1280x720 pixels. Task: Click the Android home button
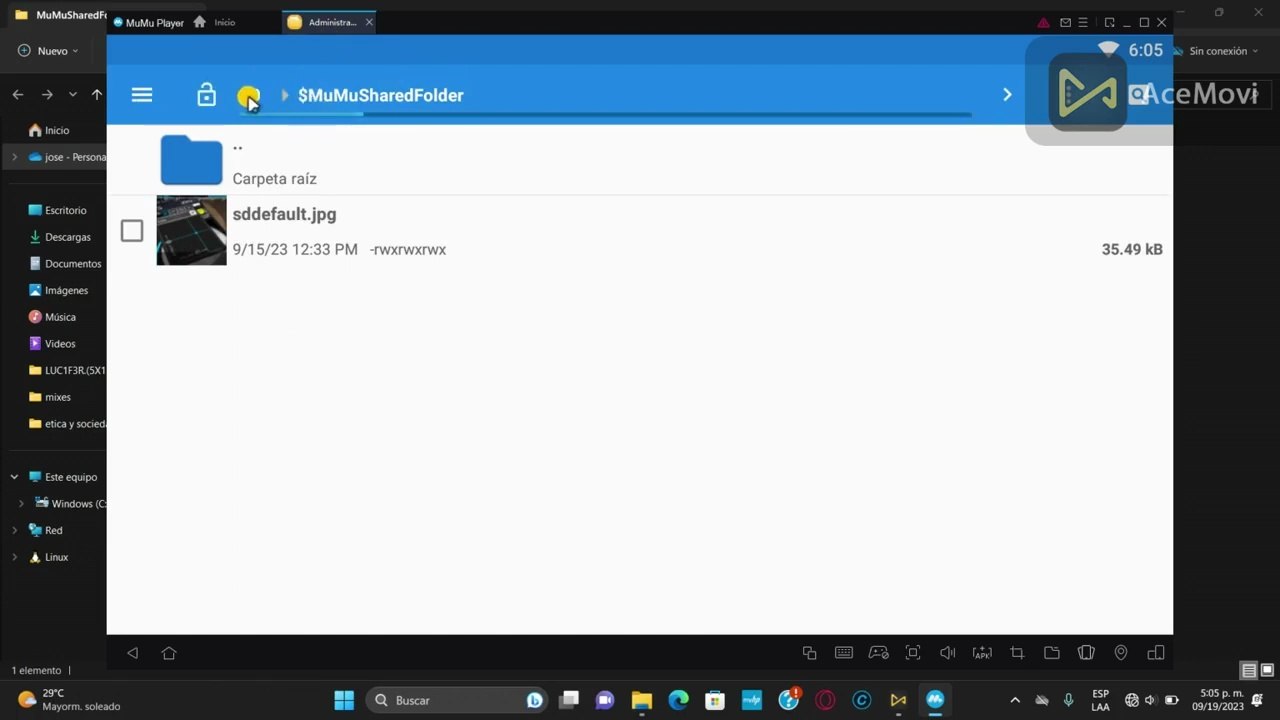pos(169,653)
